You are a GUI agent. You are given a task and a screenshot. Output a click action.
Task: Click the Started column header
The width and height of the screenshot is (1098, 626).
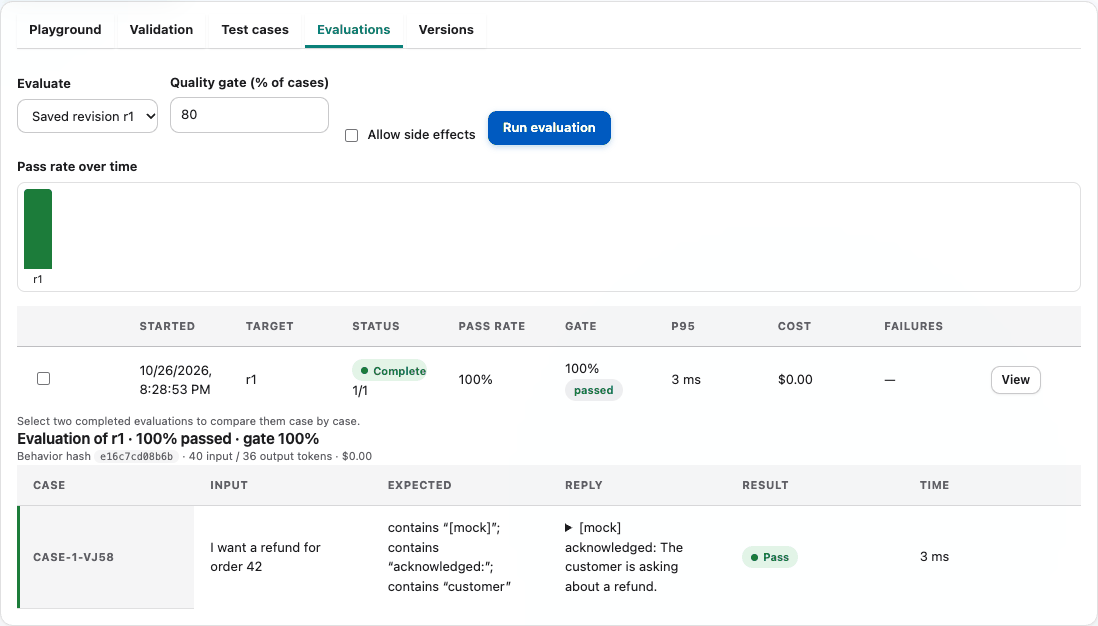(x=167, y=326)
